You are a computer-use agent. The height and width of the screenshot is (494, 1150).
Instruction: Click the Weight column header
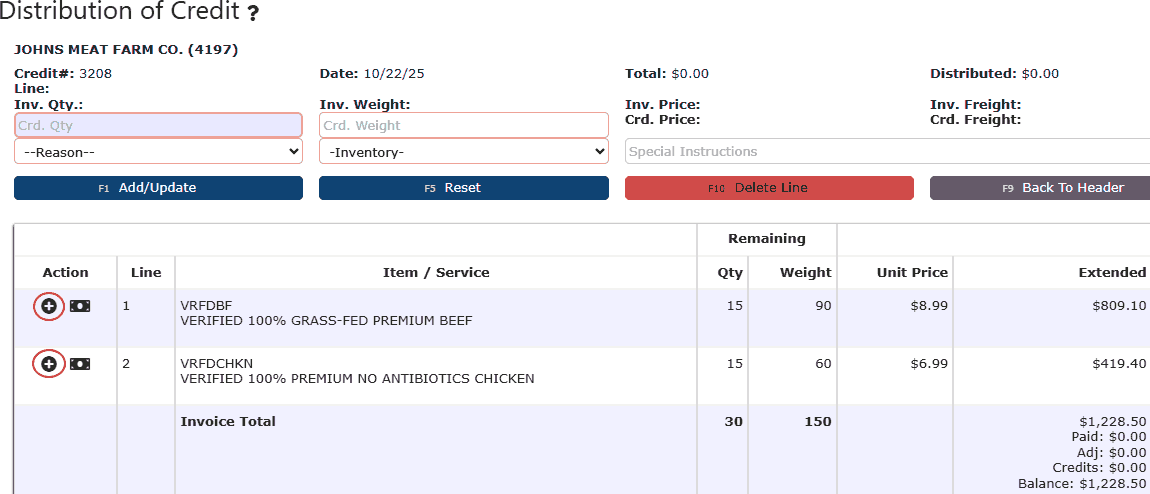(805, 272)
